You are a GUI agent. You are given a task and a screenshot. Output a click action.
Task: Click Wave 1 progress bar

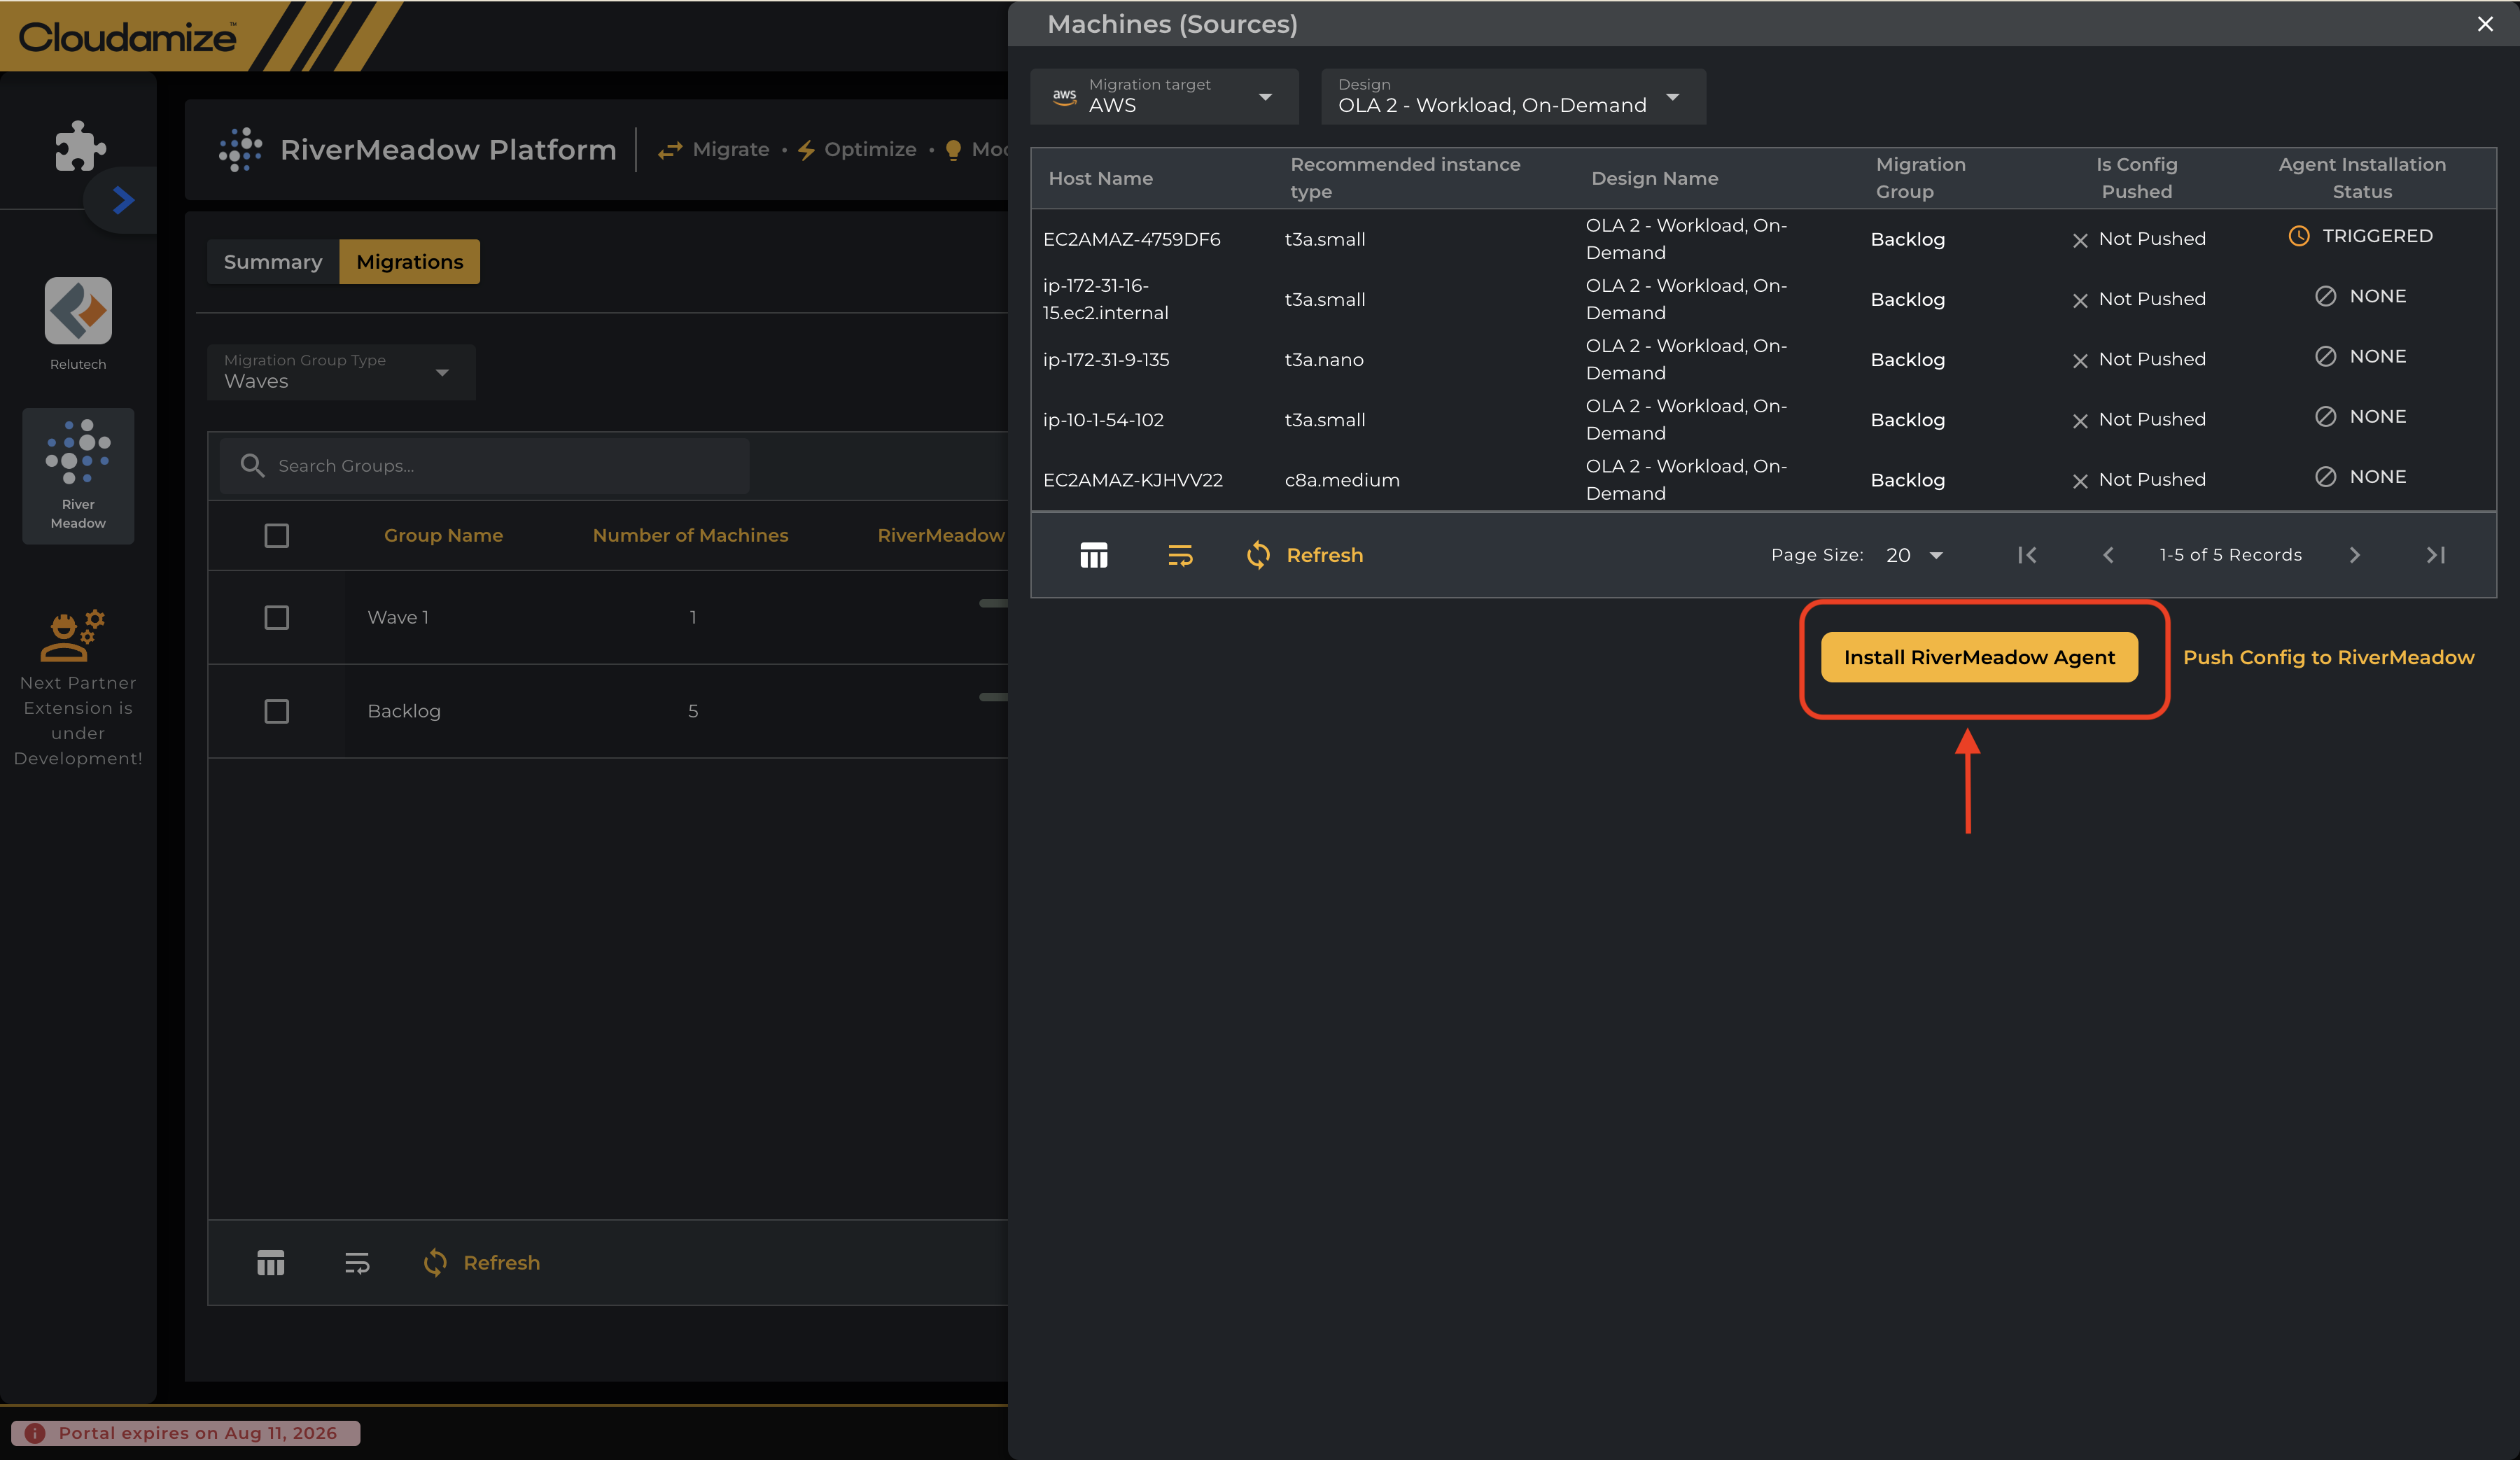(x=993, y=603)
